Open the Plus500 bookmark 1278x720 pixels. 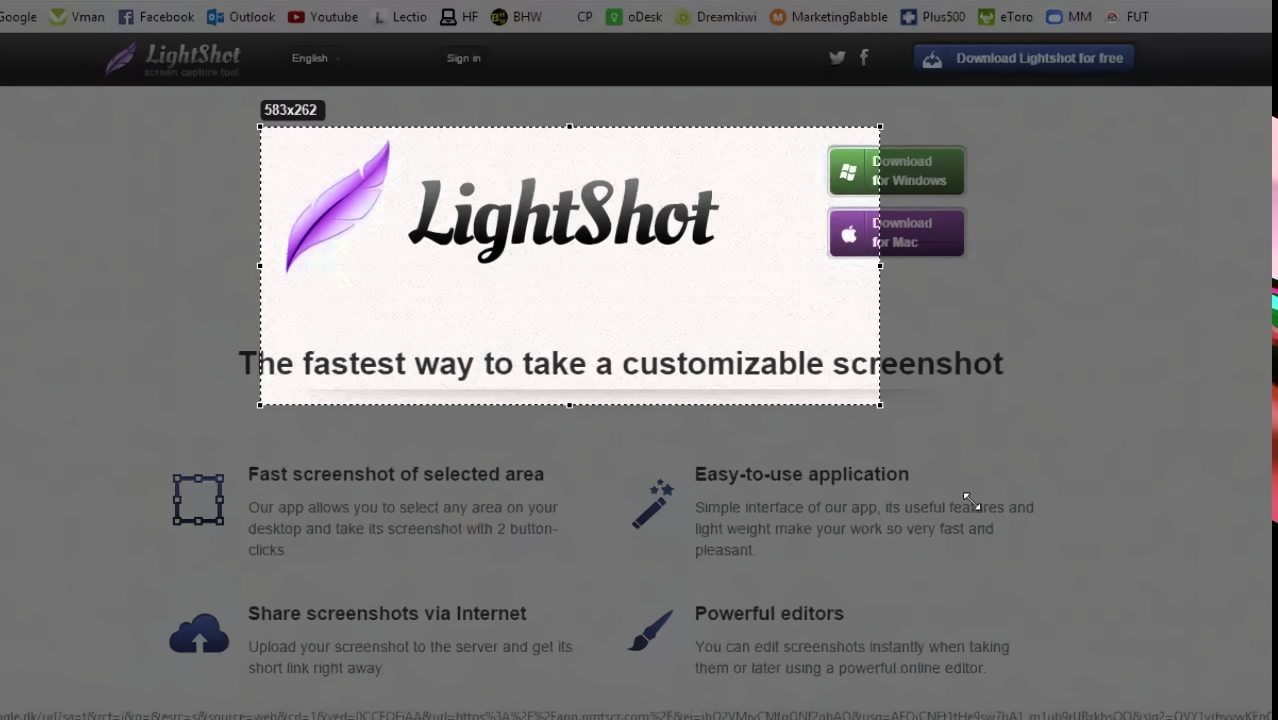click(x=933, y=17)
